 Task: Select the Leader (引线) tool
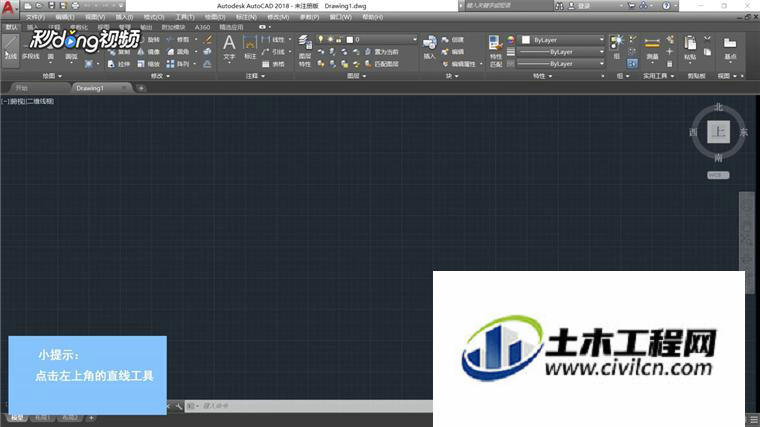273,52
